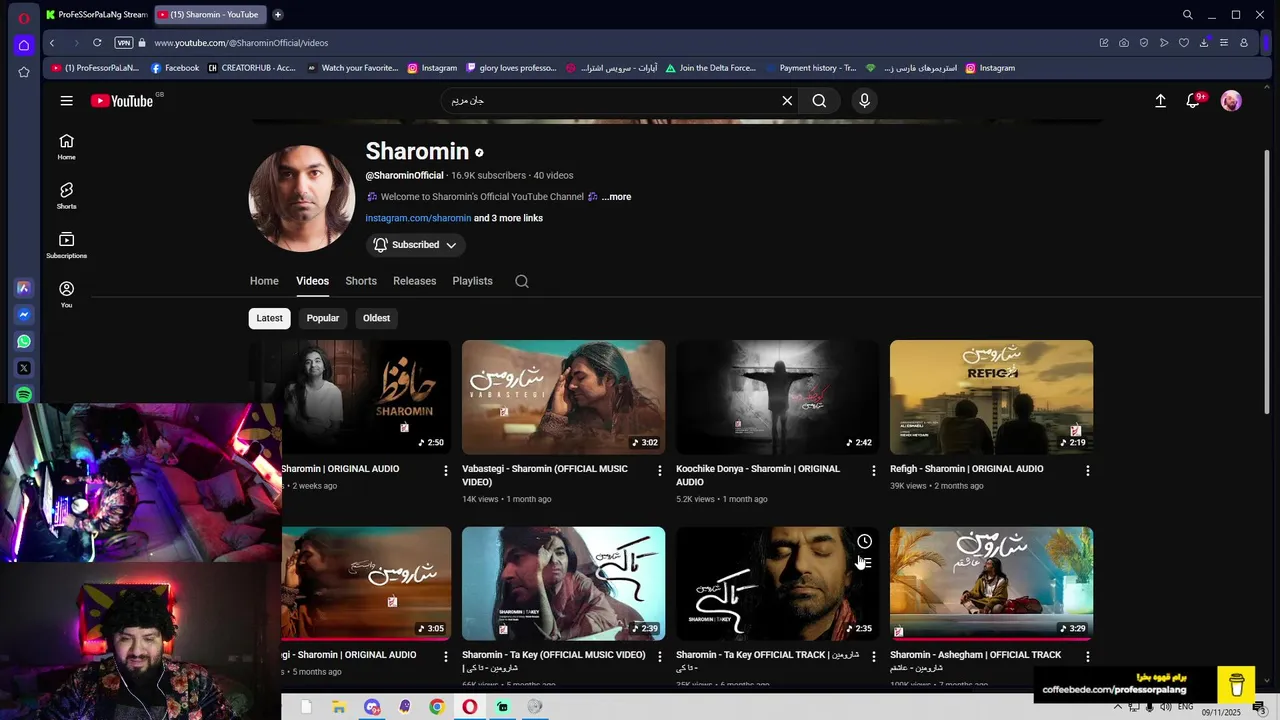Expand channel description with ...more
The image size is (1280, 720).
(x=617, y=197)
